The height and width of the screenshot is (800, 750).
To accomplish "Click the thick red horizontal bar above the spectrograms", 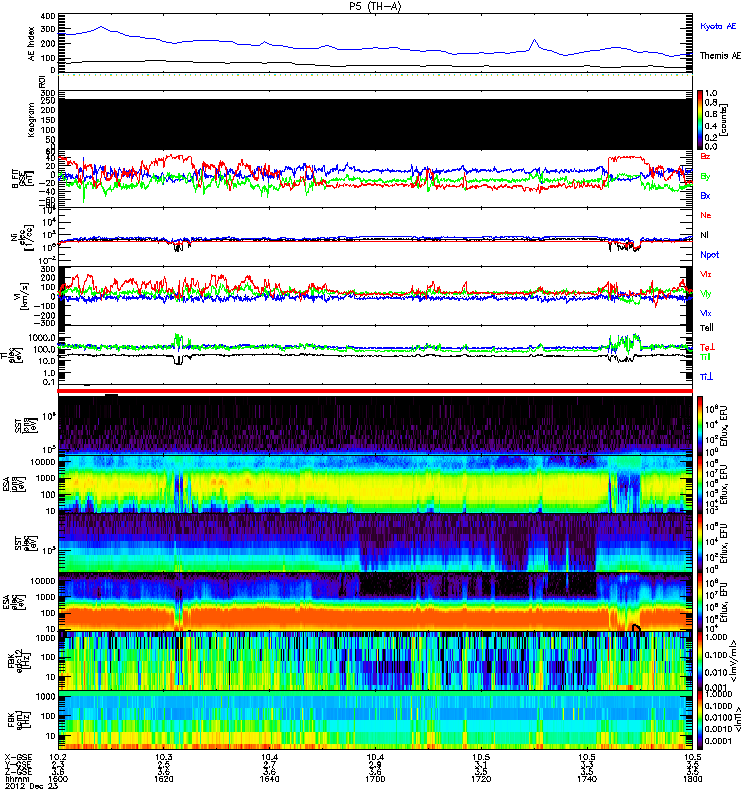I will tap(375, 391).
